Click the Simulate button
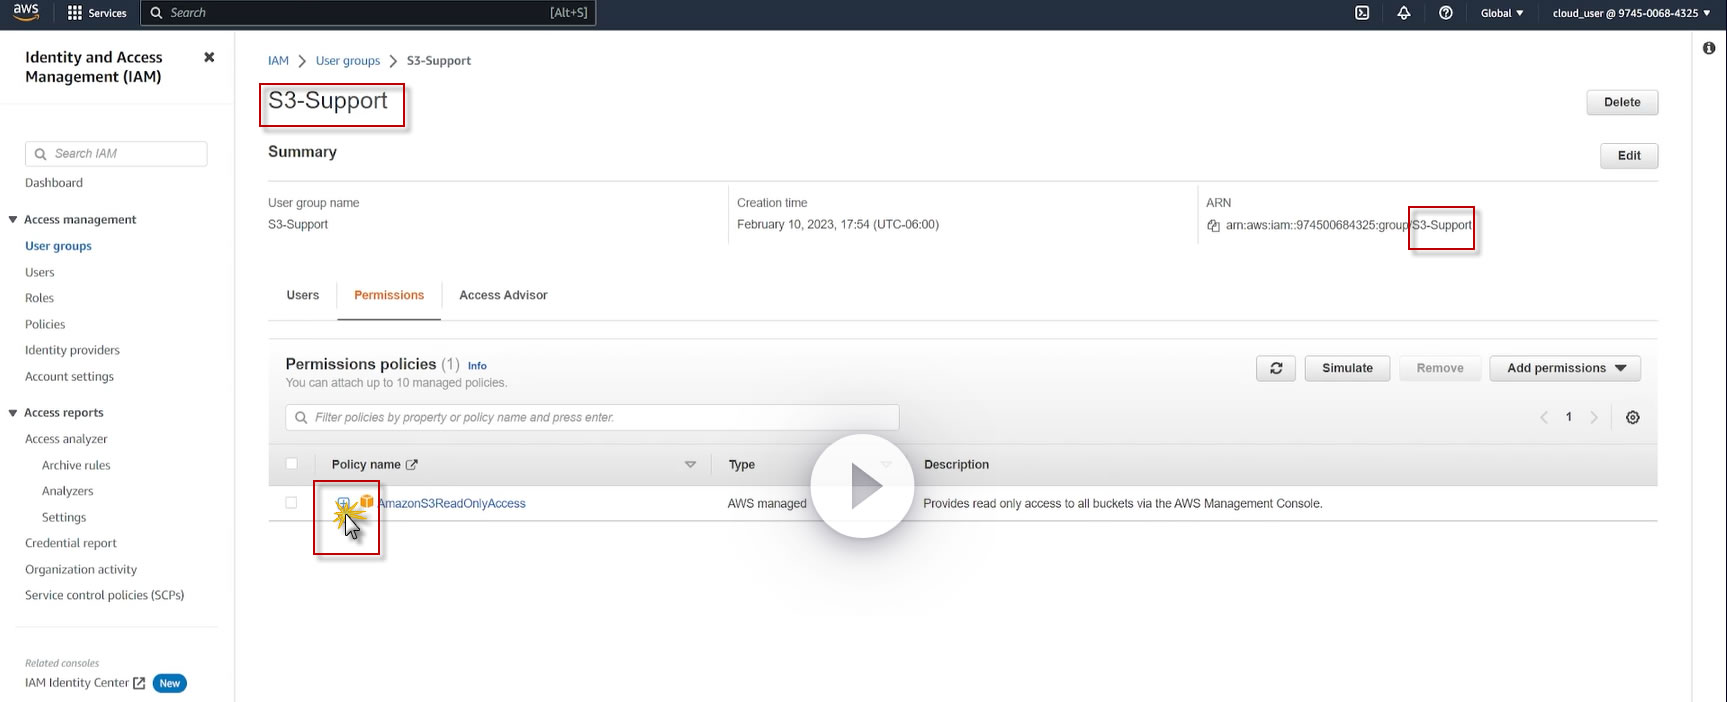 click(x=1347, y=368)
